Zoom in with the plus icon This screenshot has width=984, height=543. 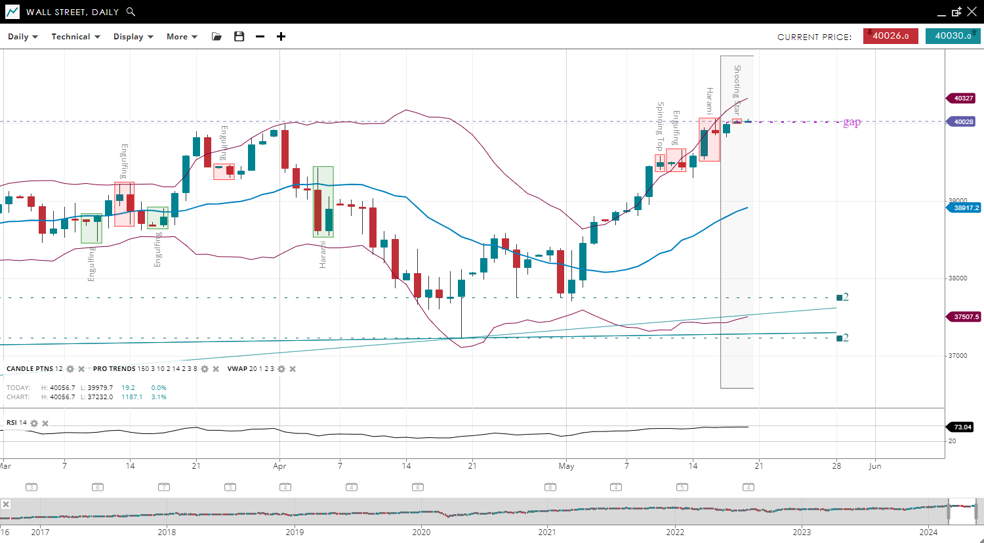[281, 37]
